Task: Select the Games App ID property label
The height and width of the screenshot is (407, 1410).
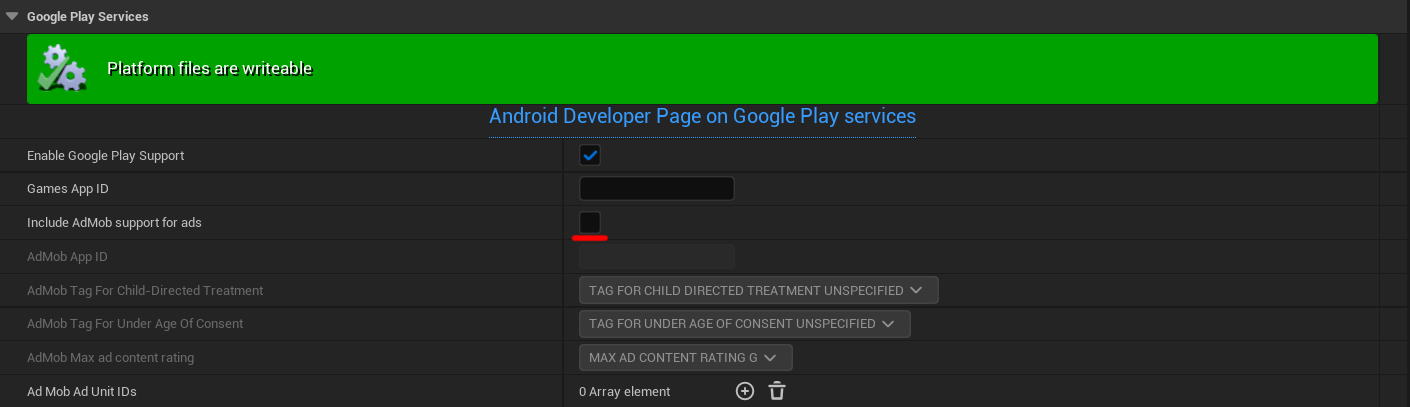Action: (68, 189)
